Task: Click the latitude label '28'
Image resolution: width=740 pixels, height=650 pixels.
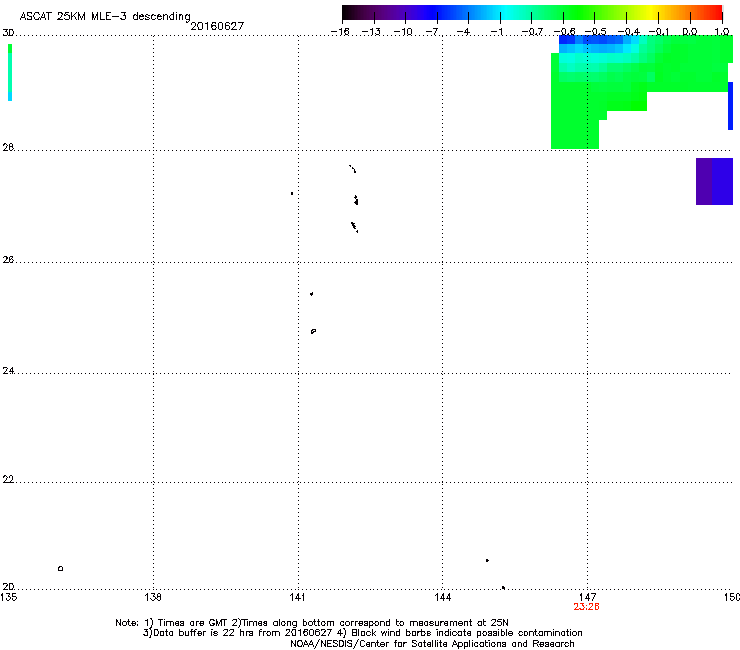Action: pyautogui.click(x=8, y=147)
